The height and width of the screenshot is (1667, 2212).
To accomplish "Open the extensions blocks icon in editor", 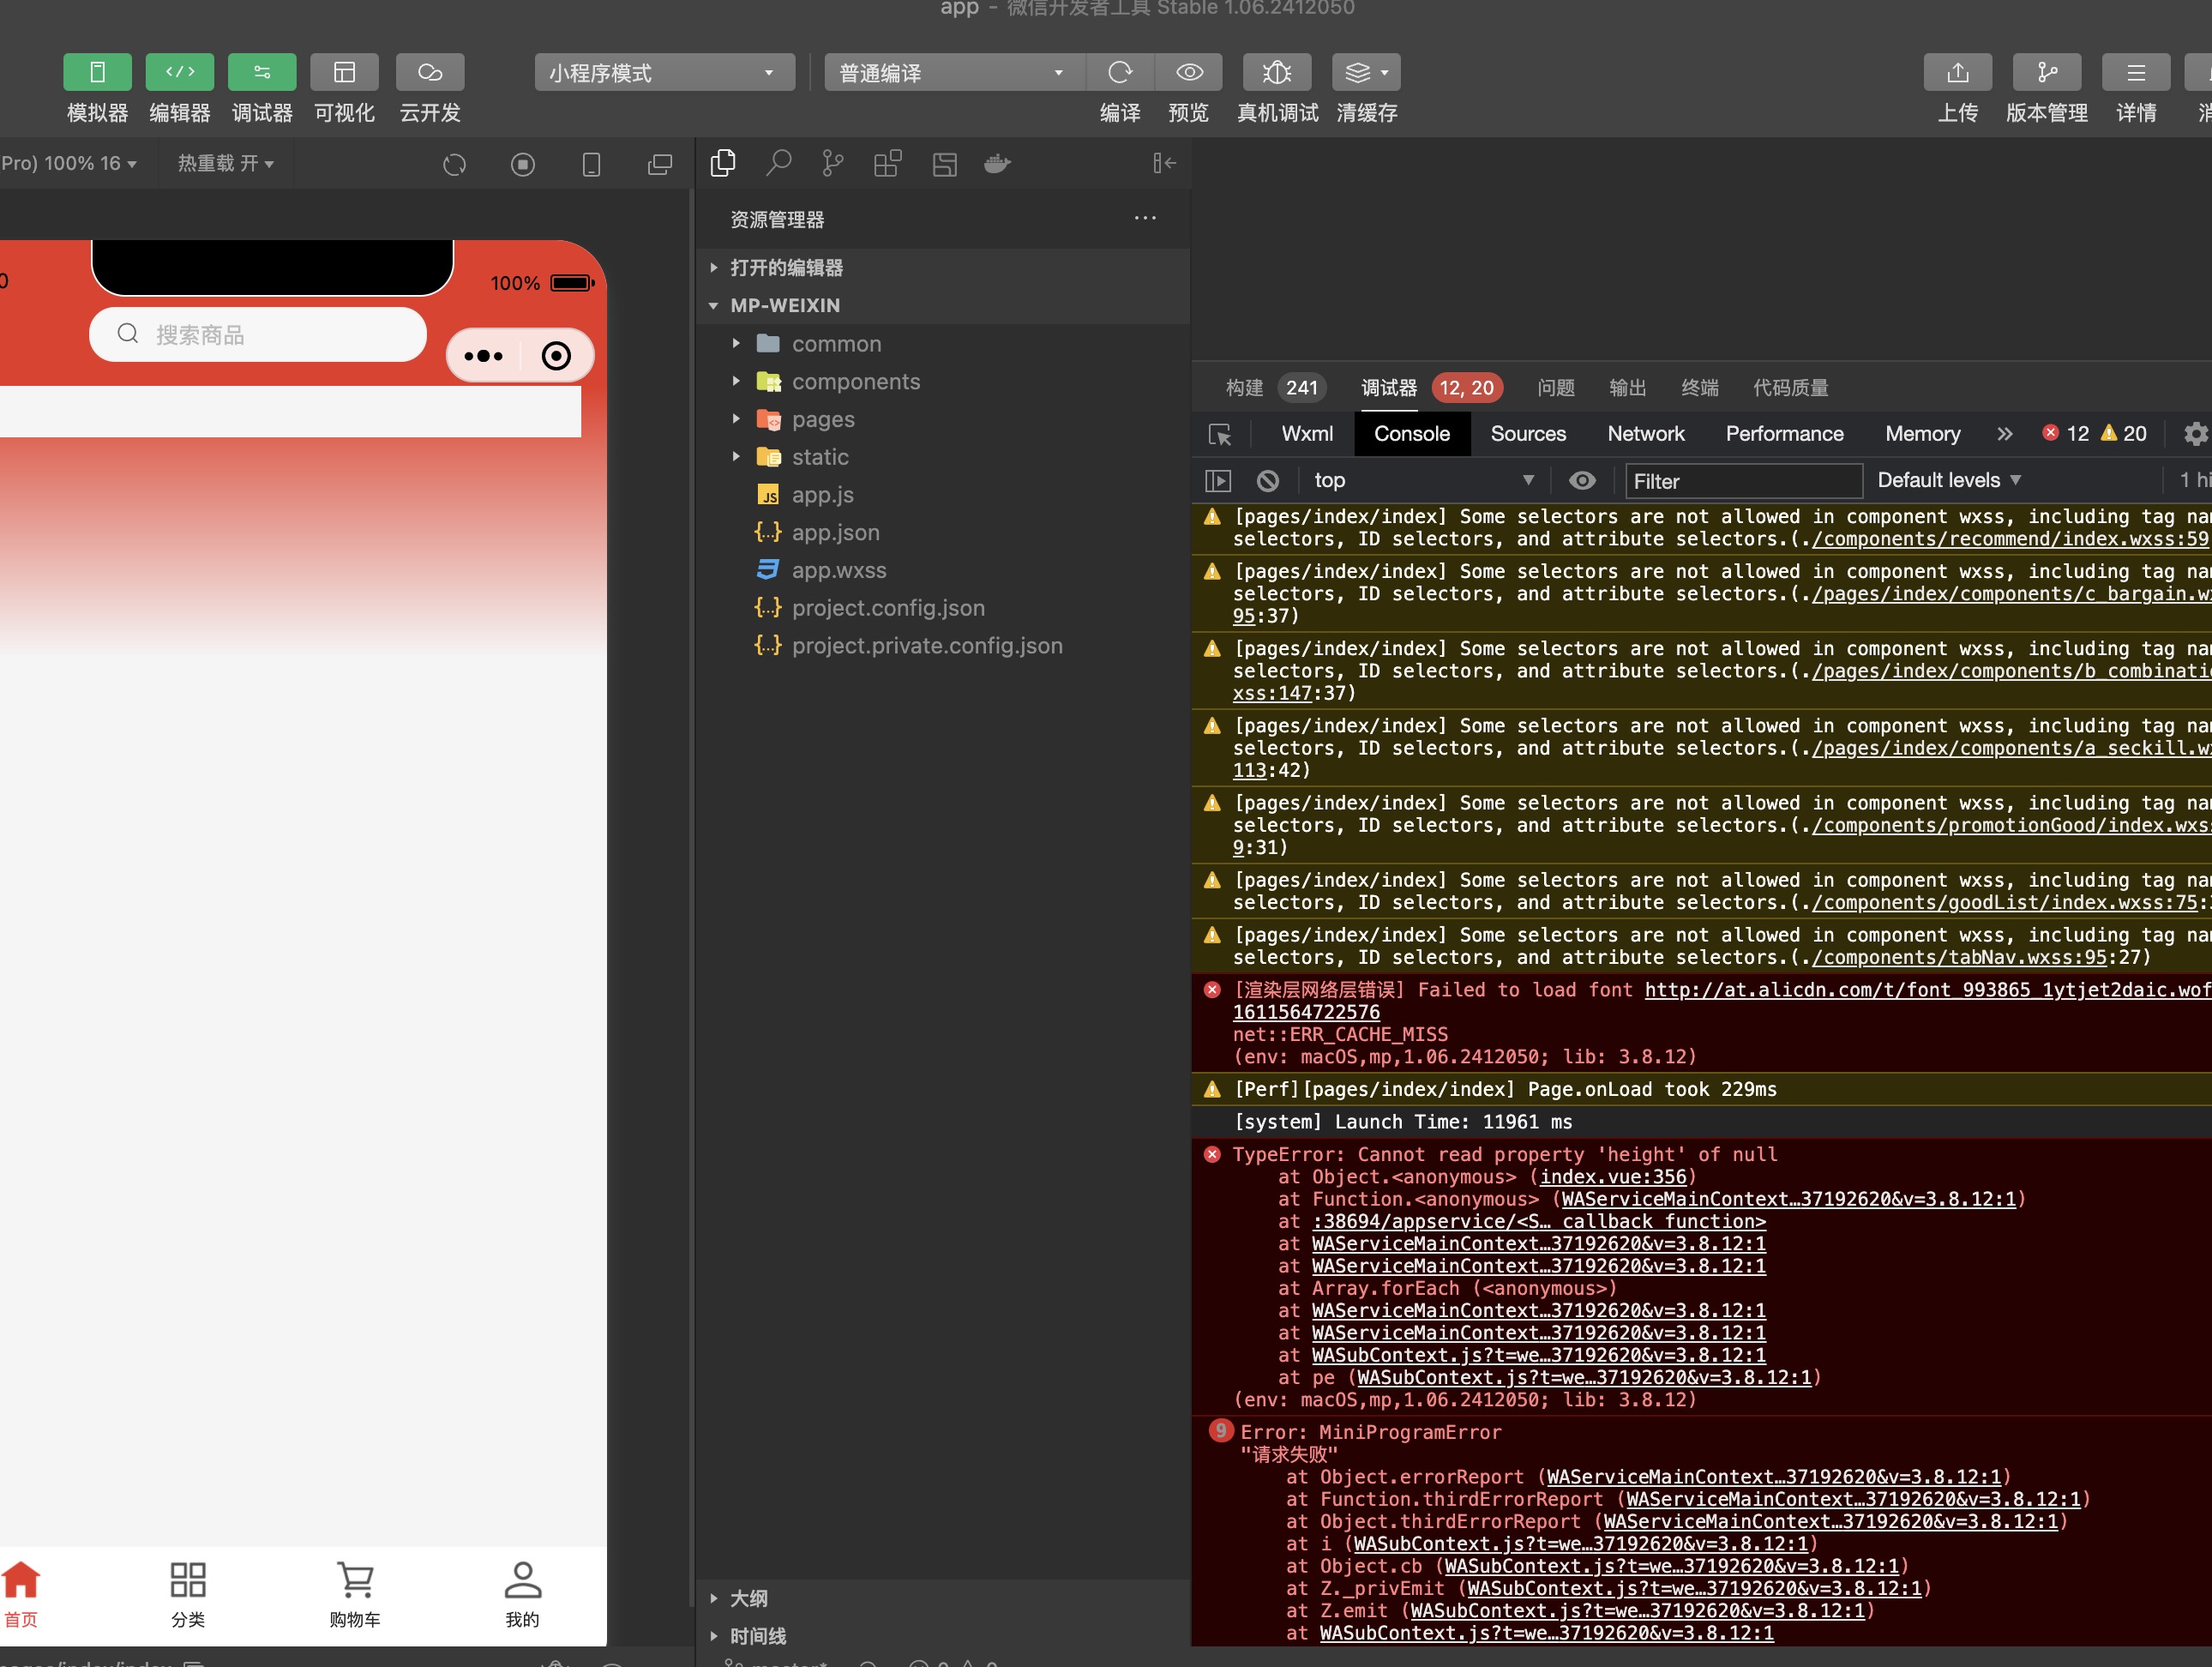I will coord(887,163).
